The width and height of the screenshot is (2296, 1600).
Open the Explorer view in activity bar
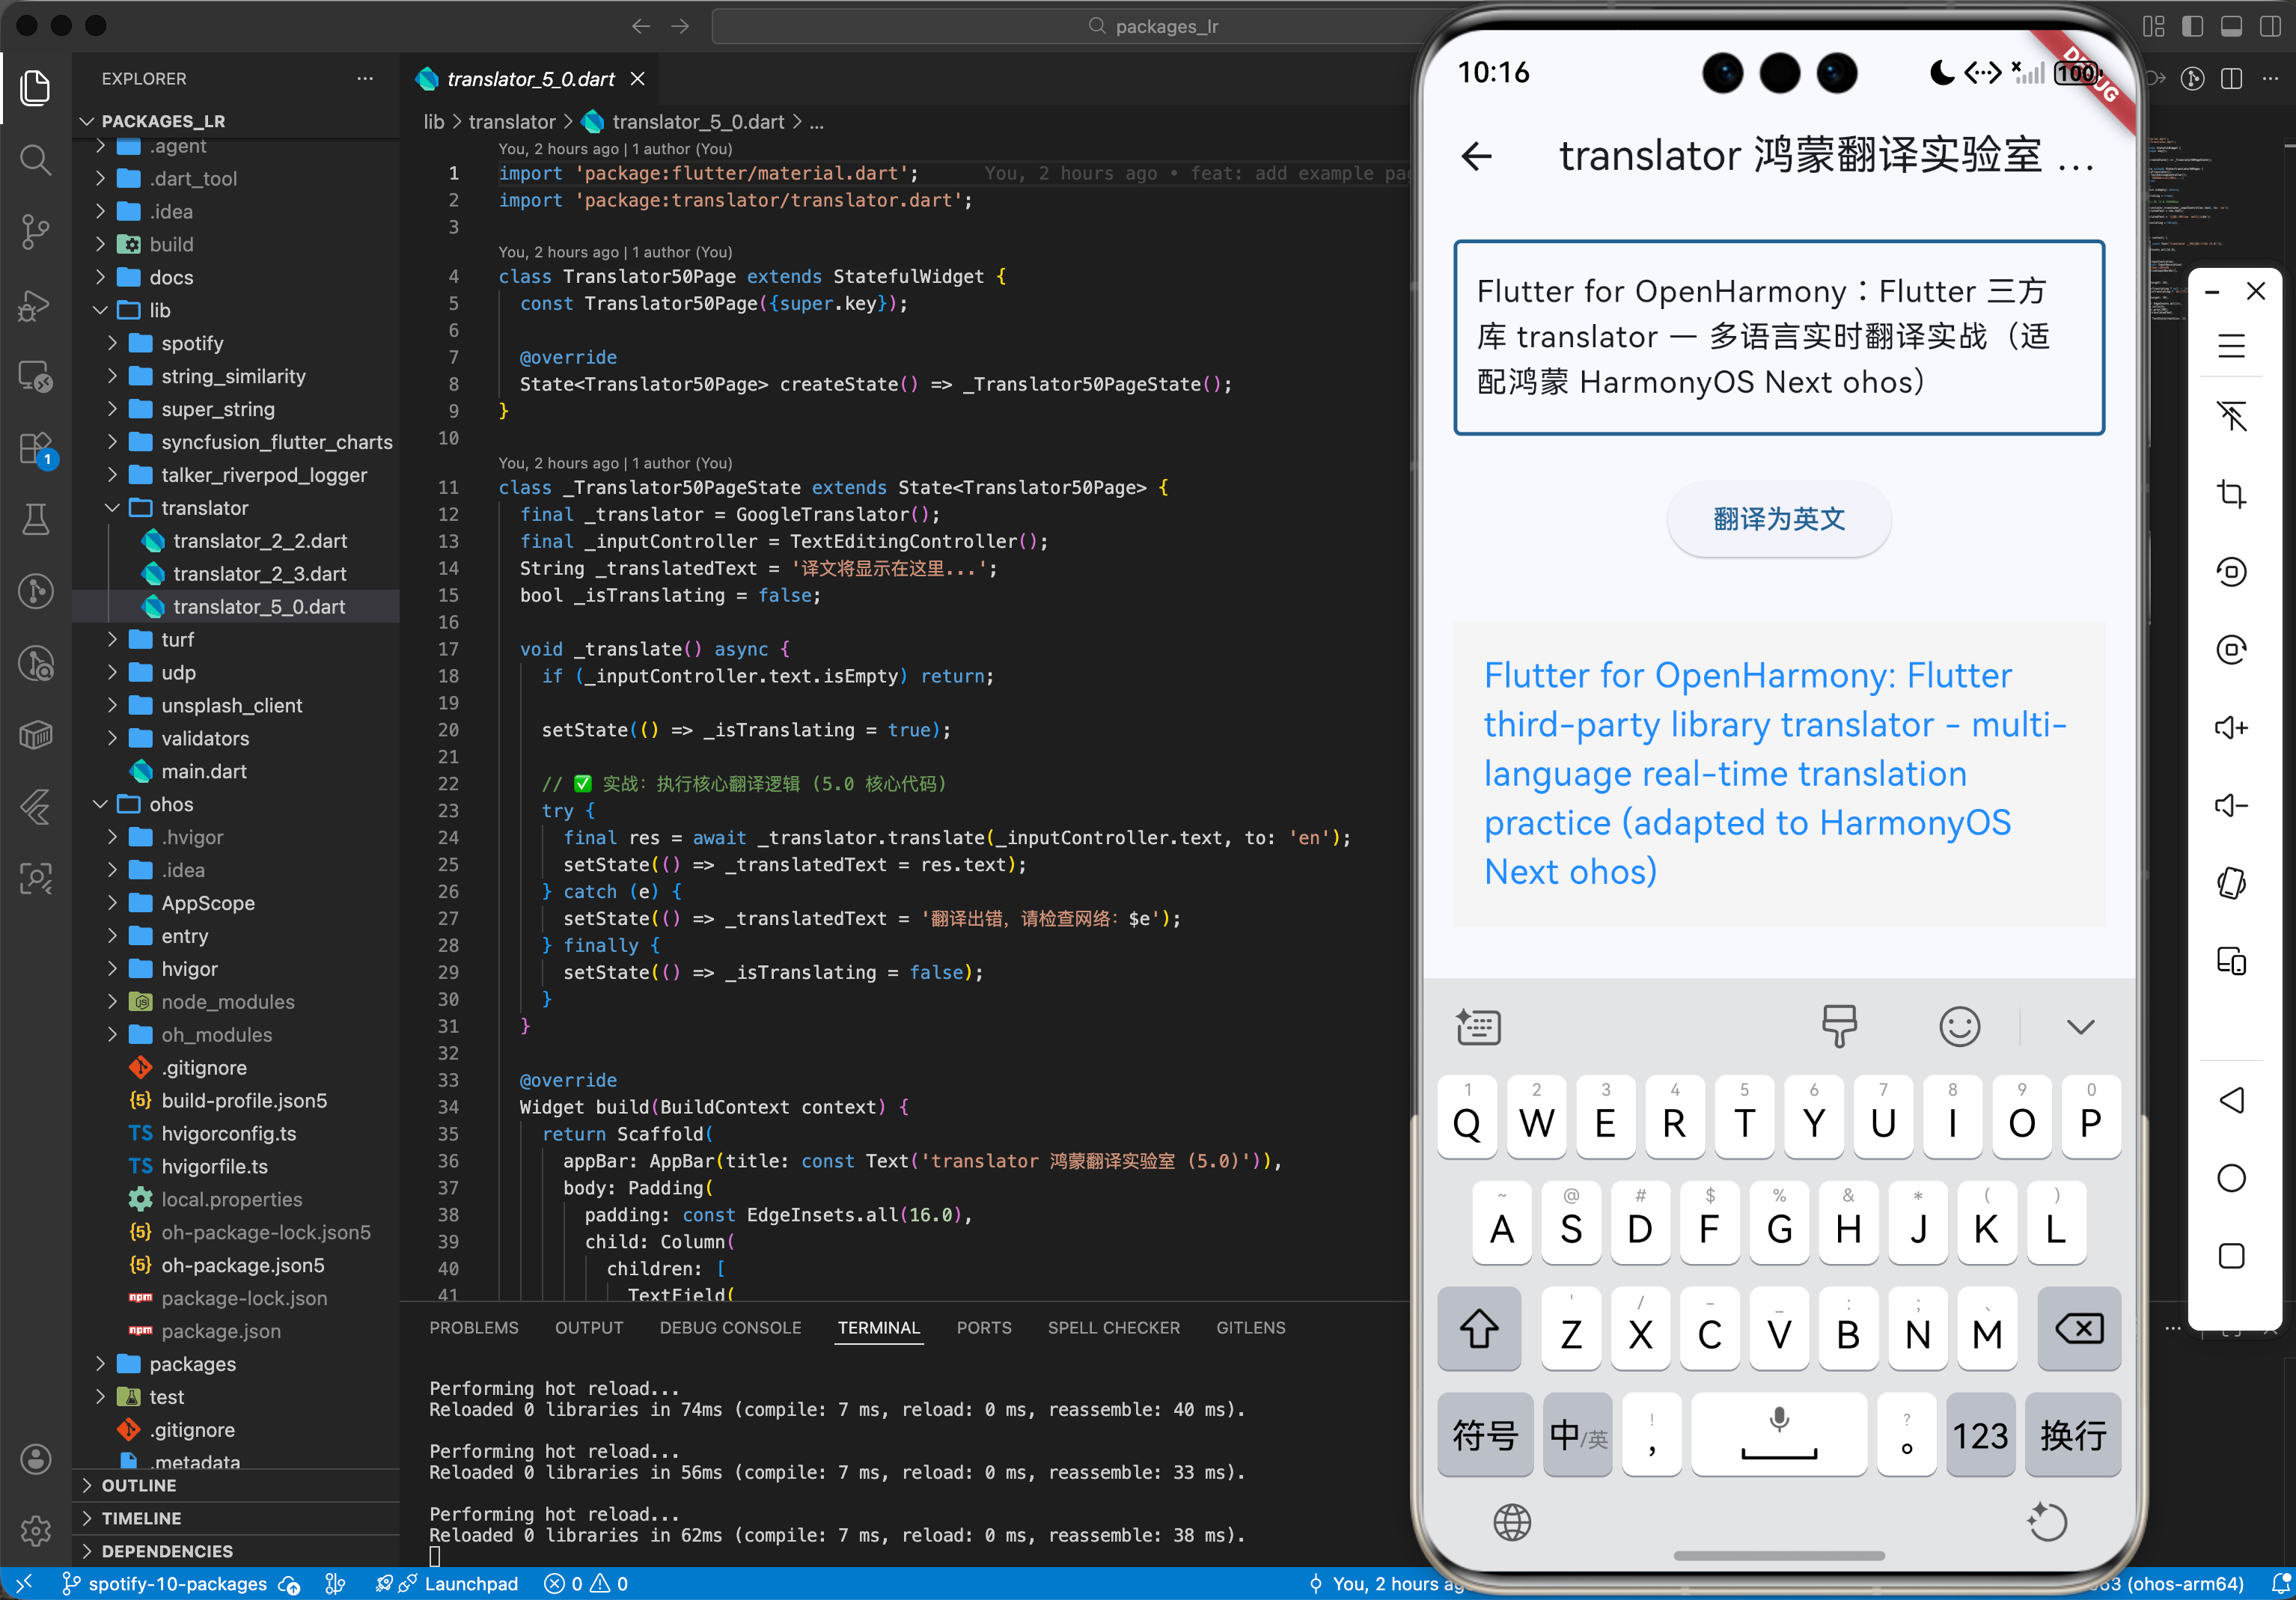[36, 88]
